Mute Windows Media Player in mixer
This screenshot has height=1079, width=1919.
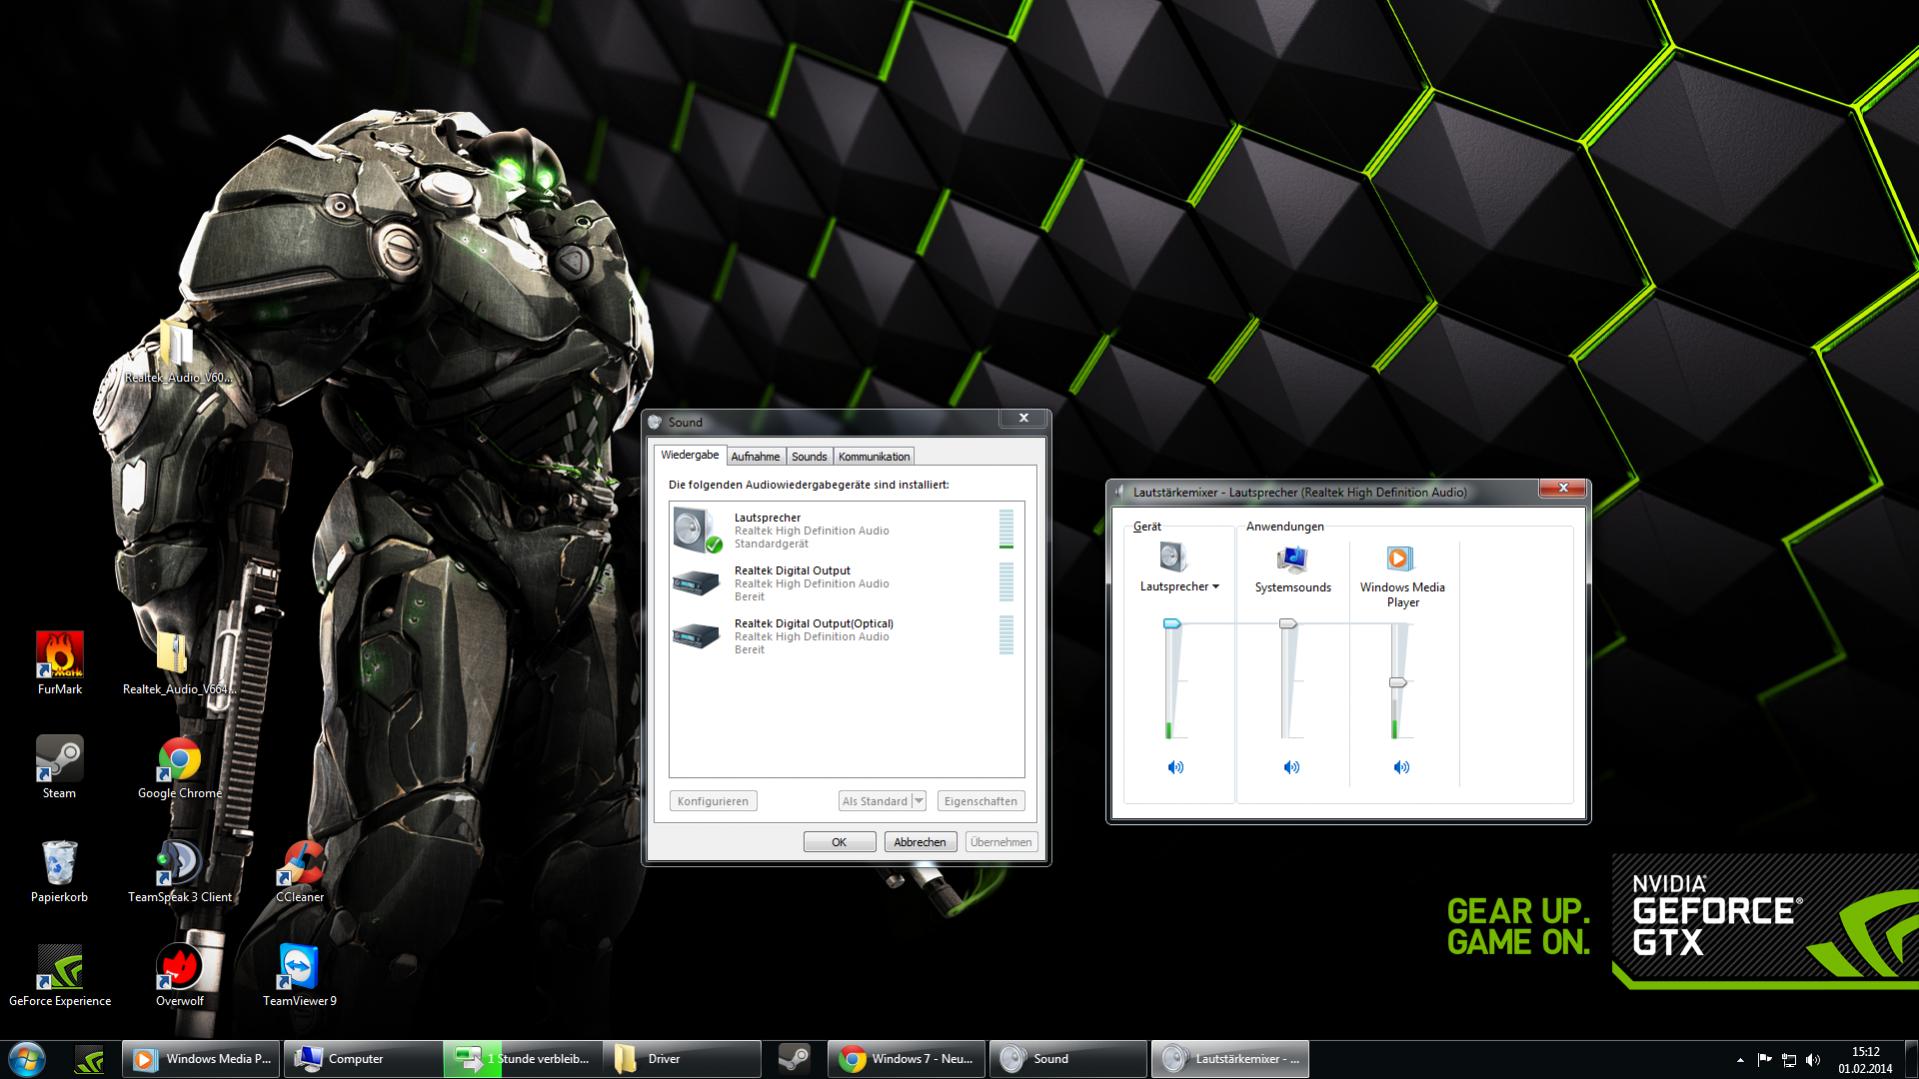(x=1401, y=767)
